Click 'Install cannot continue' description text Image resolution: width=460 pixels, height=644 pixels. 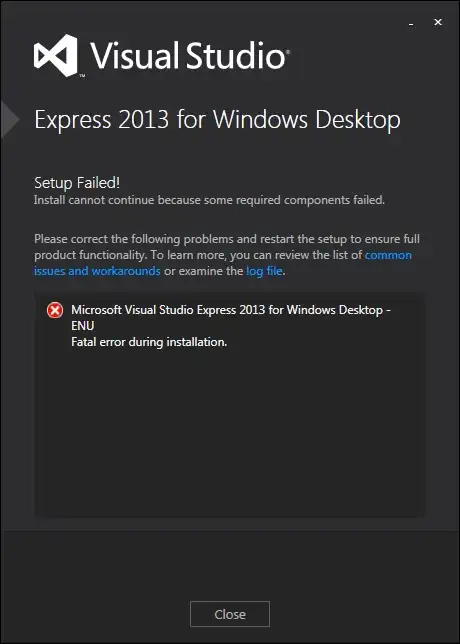(209, 200)
